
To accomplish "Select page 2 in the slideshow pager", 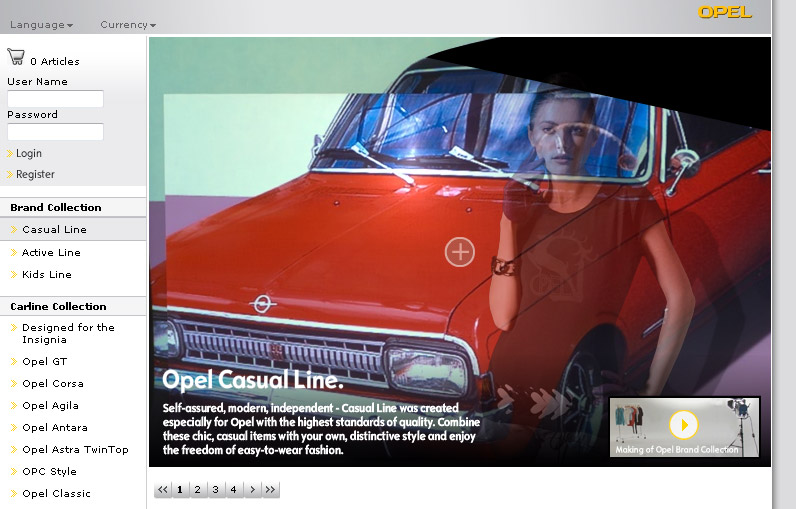I will [198, 489].
